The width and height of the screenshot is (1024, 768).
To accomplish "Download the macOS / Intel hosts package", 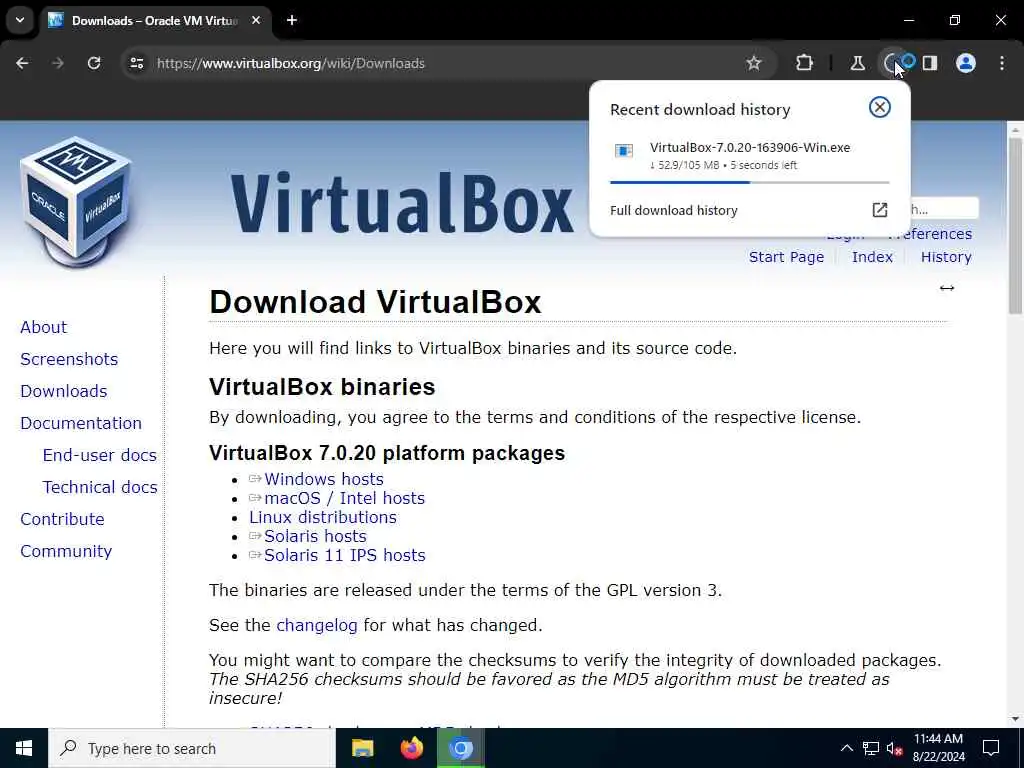I will (x=344, y=498).
